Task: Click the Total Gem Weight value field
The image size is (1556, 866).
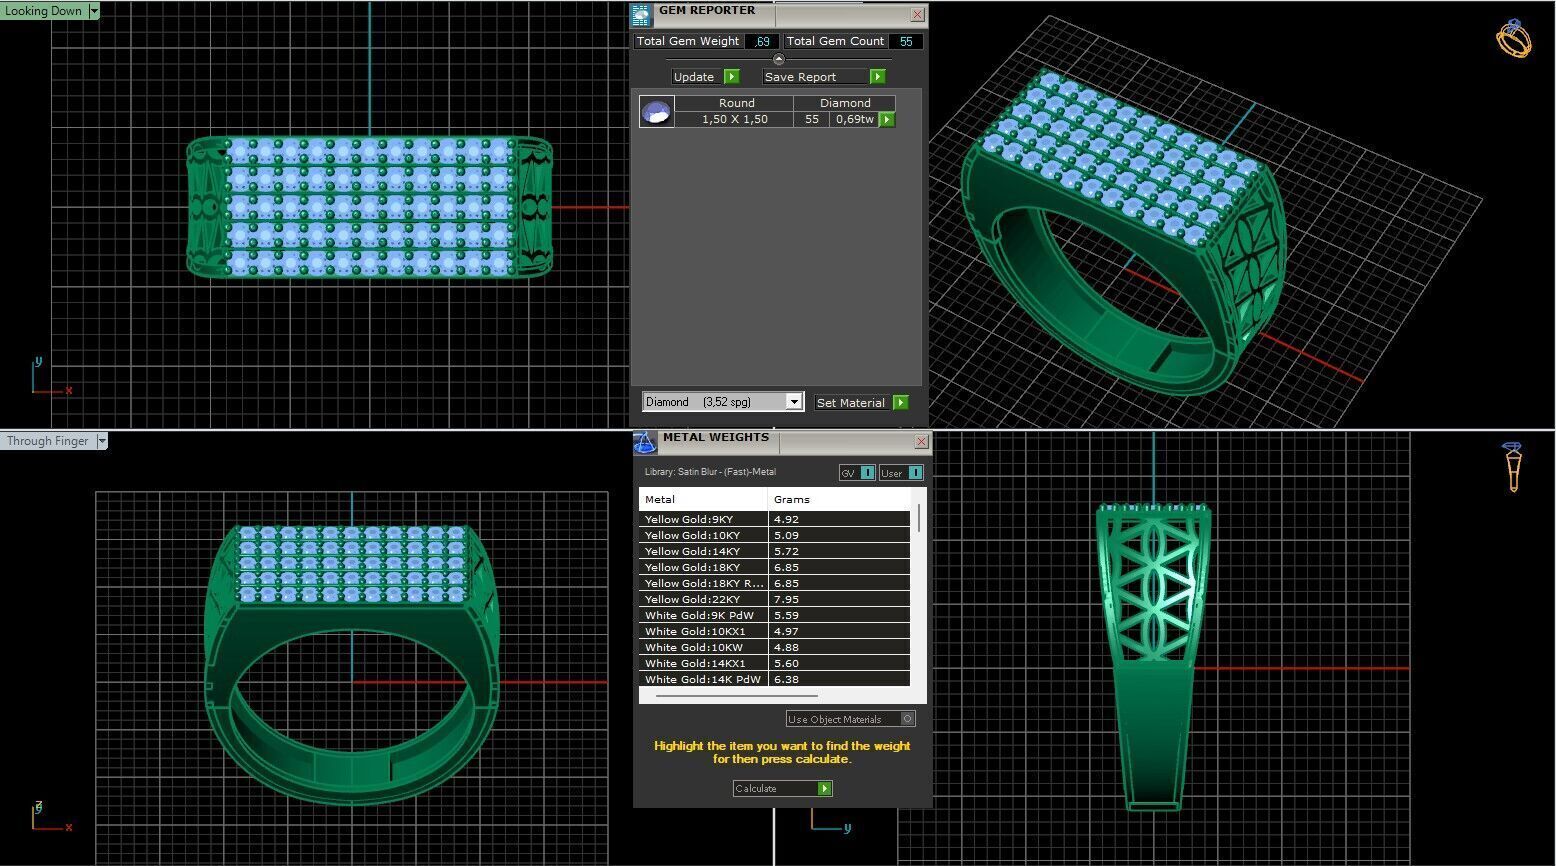Action: click(x=761, y=41)
